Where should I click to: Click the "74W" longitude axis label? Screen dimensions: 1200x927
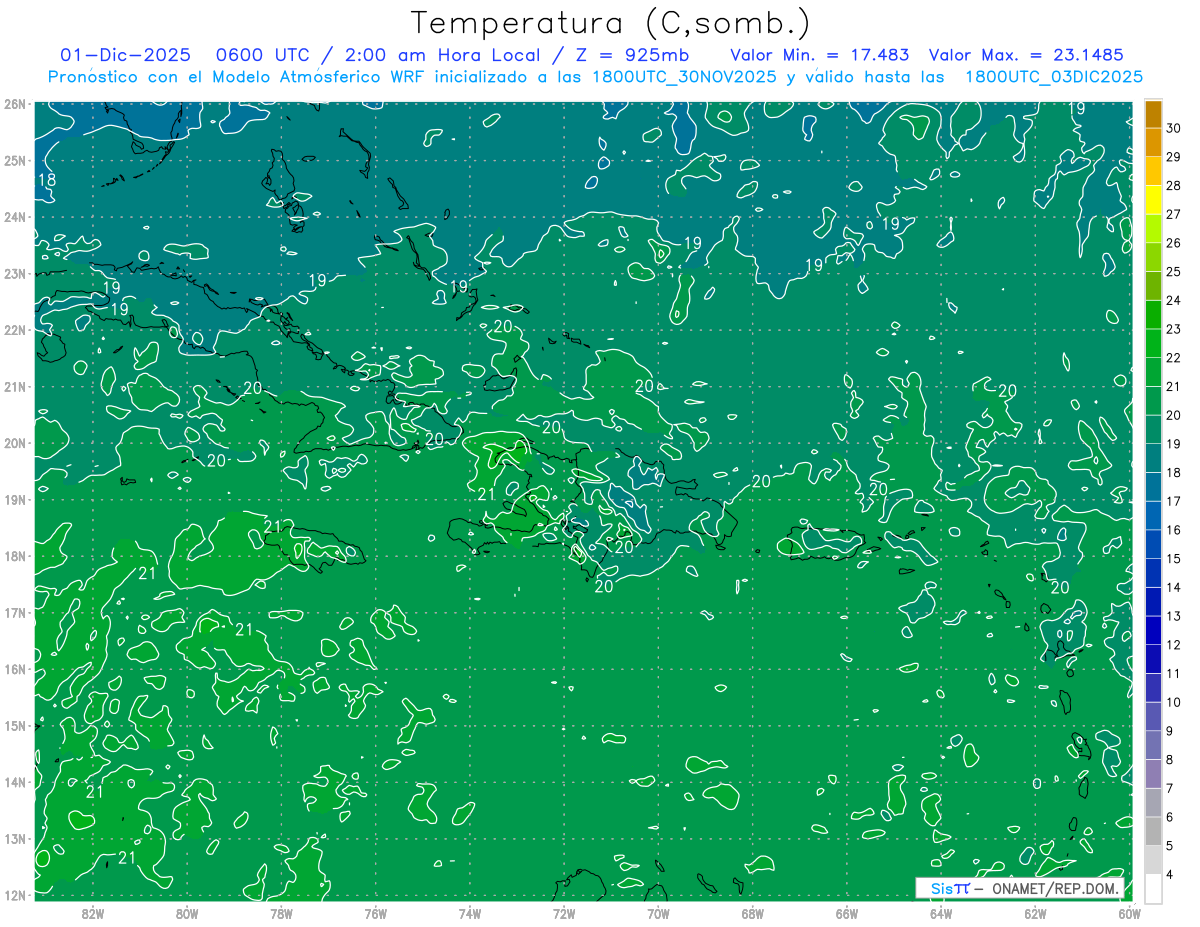click(470, 913)
